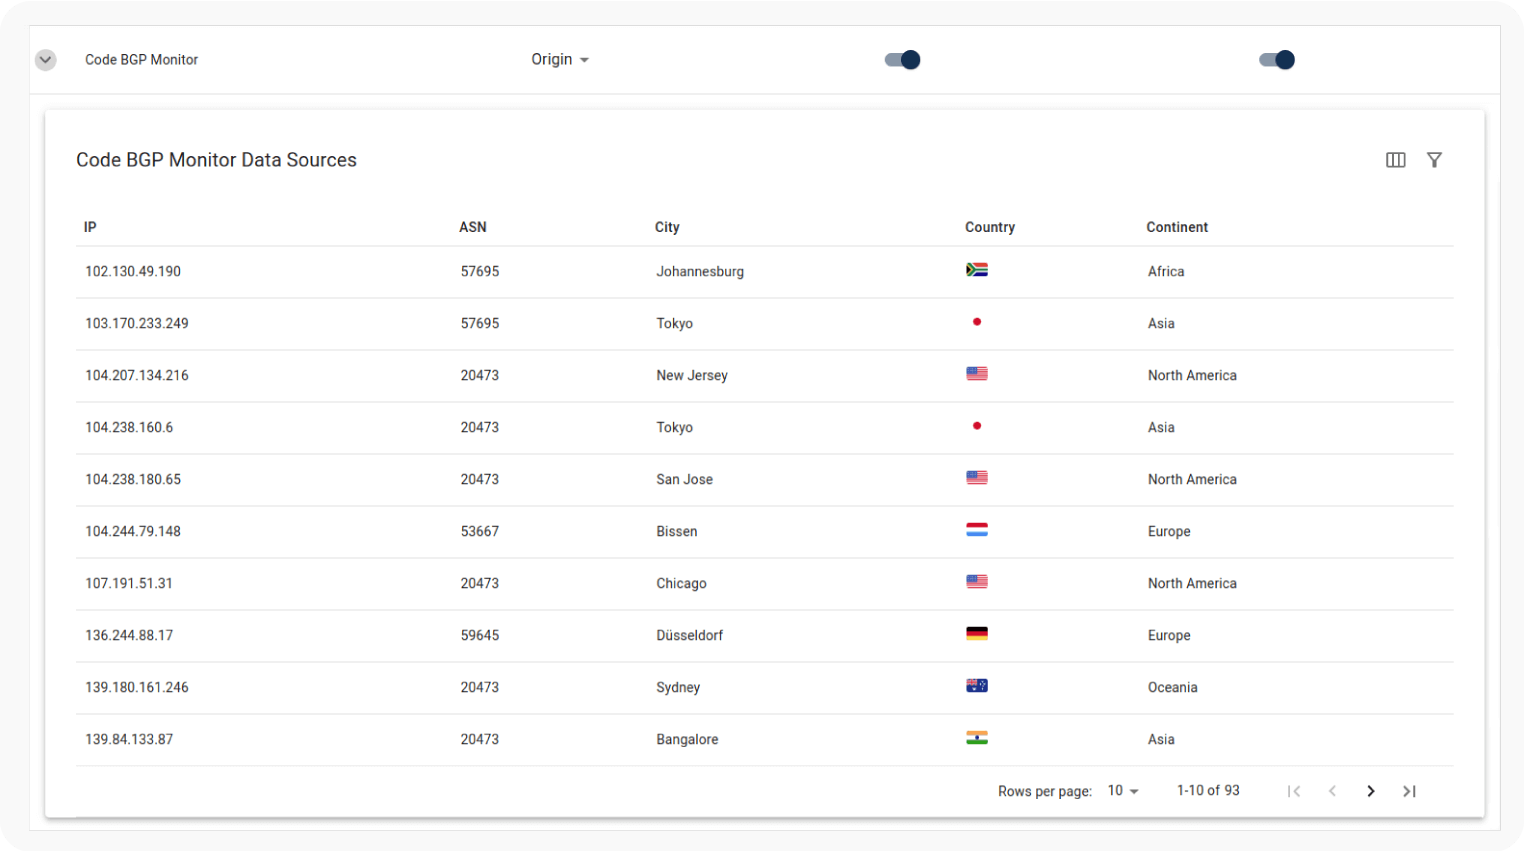The image size is (1524, 851).
Task: Select the 102.130.49.190 IP cell
Action: click(x=133, y=272)
